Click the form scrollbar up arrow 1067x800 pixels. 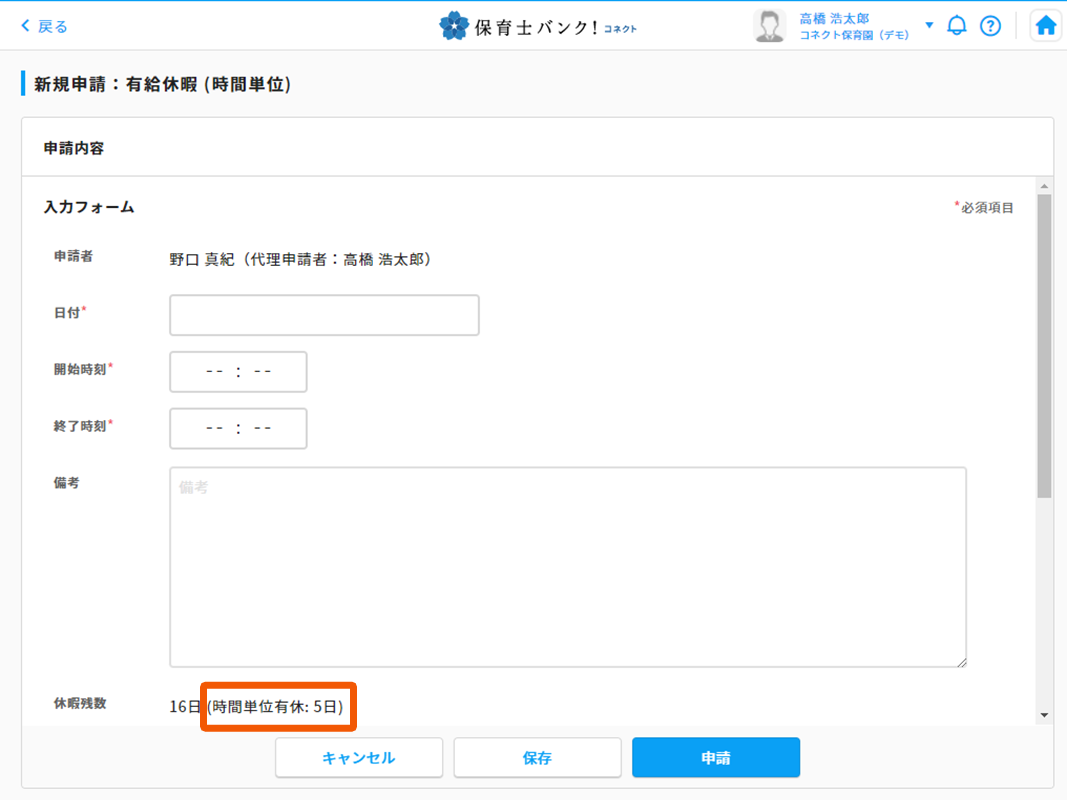point(1044,186)
